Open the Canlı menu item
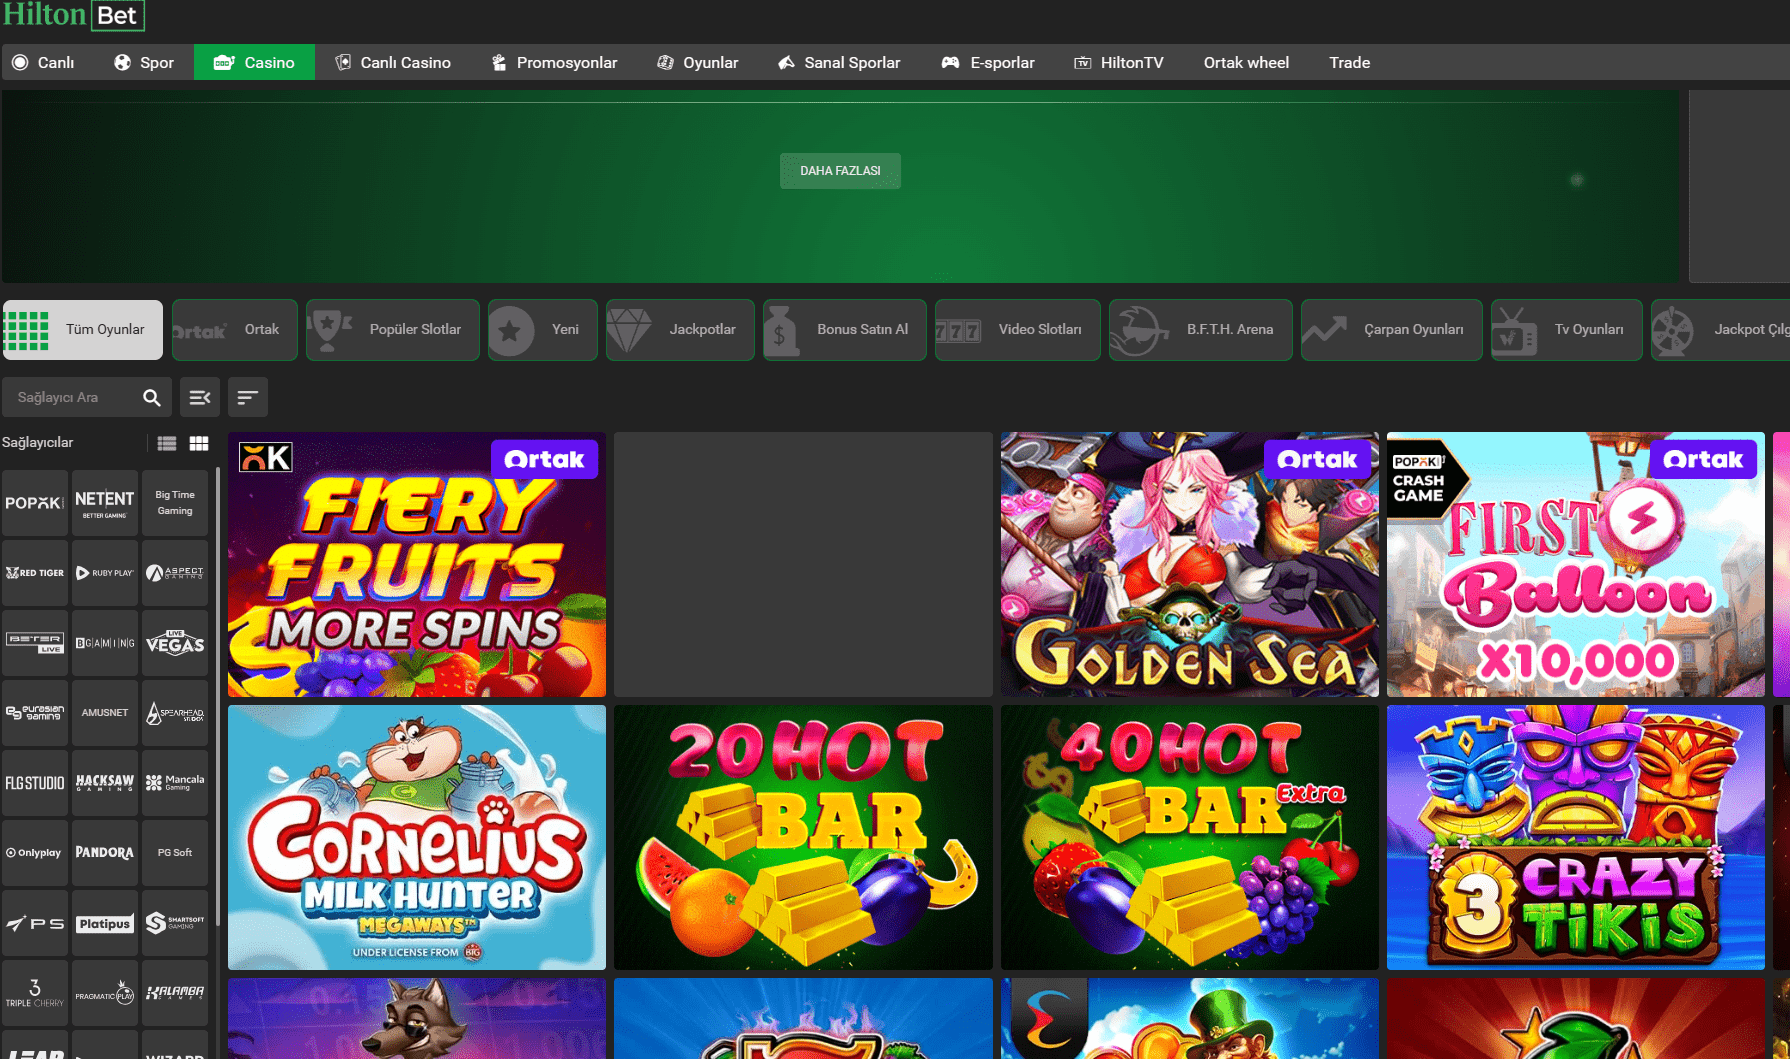 point(43,62)
